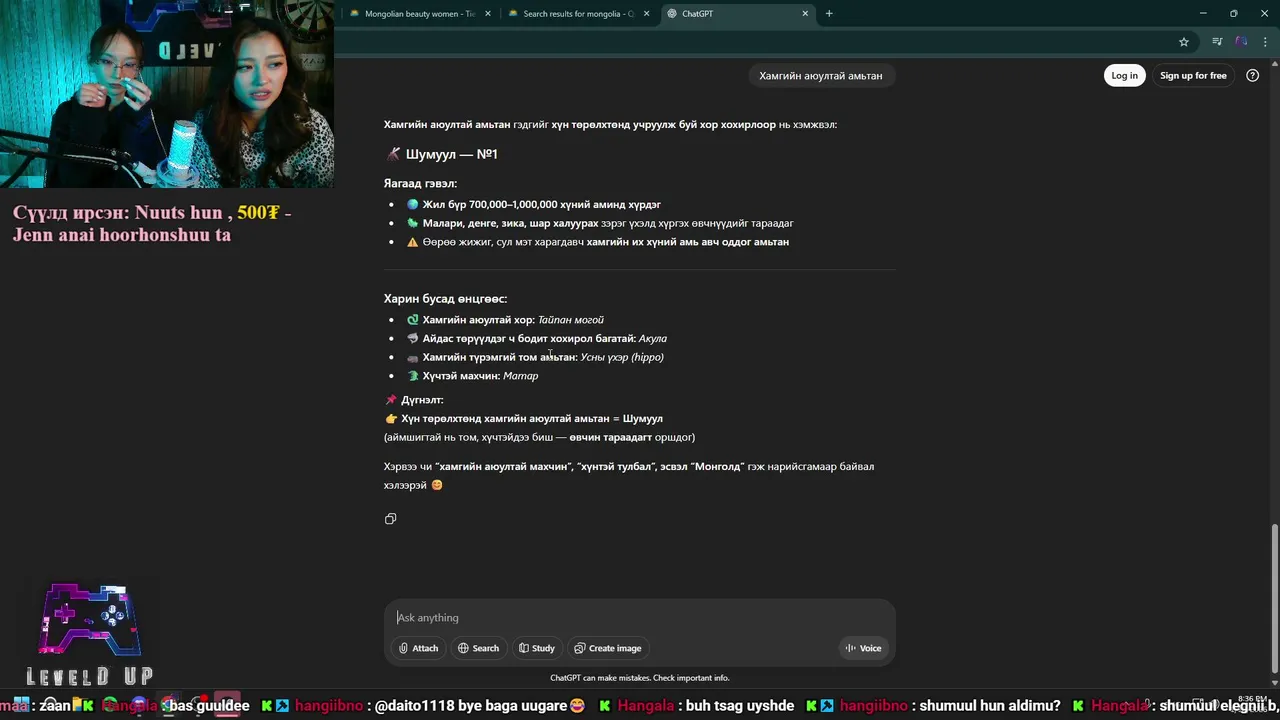
Task: Click the LevelD Up logo overlay
Action: pos(90,635)
